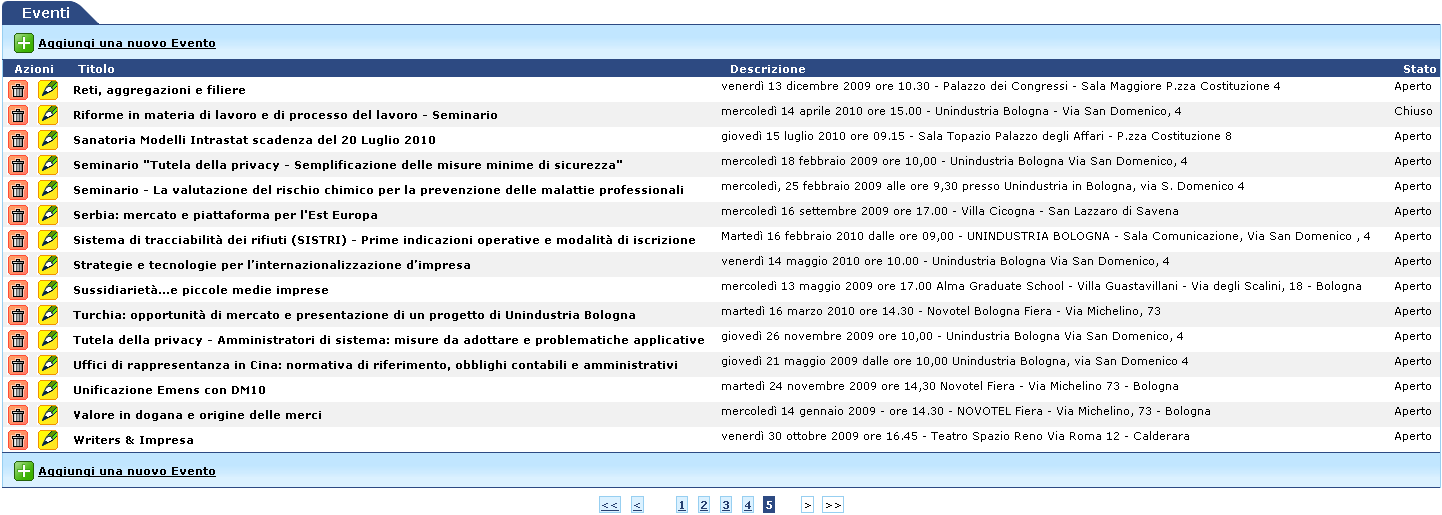This screenshot has height=515, width=1442.
Task: Edit 'Tutela della privacy - Amministratori di sistema' event
Action: 48,340
